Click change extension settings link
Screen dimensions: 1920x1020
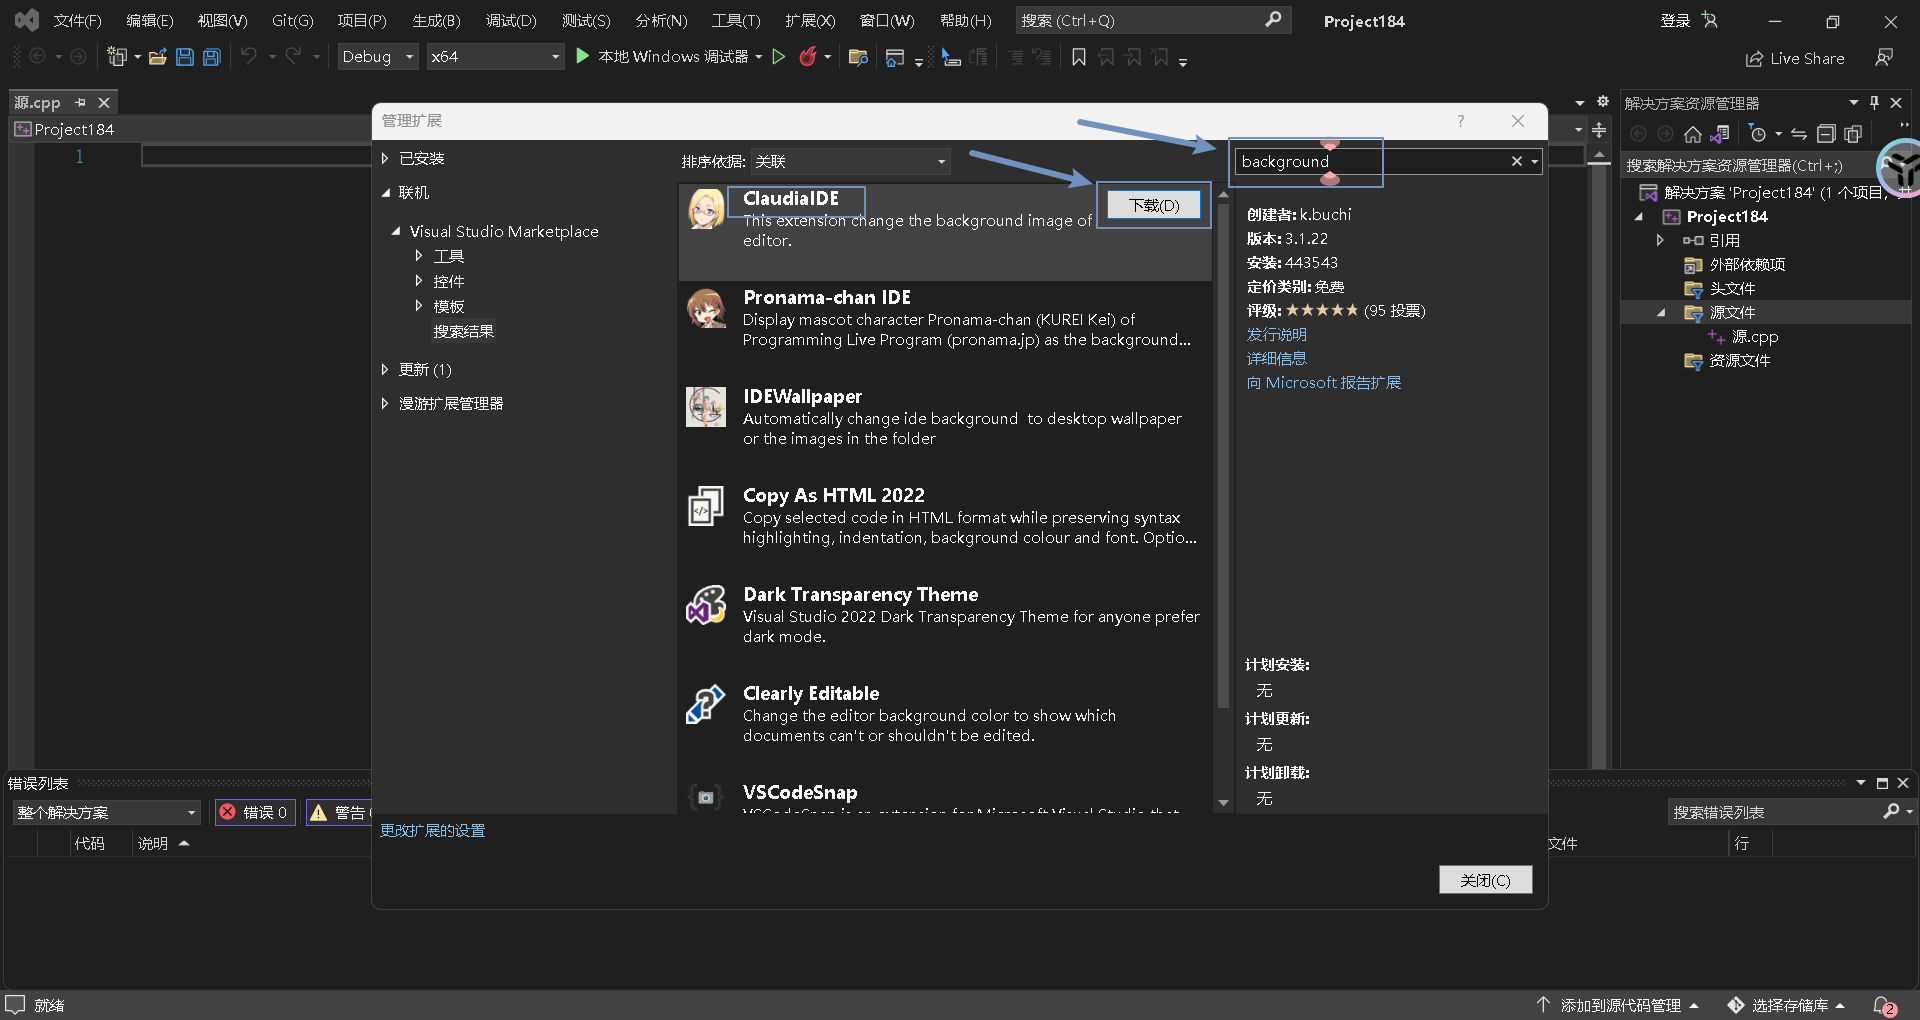432,831
